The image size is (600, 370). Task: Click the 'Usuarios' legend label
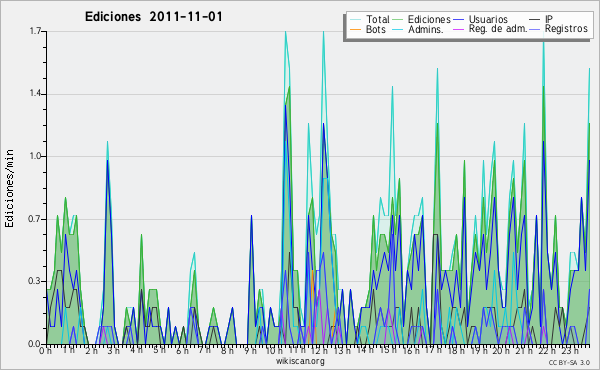488,19
